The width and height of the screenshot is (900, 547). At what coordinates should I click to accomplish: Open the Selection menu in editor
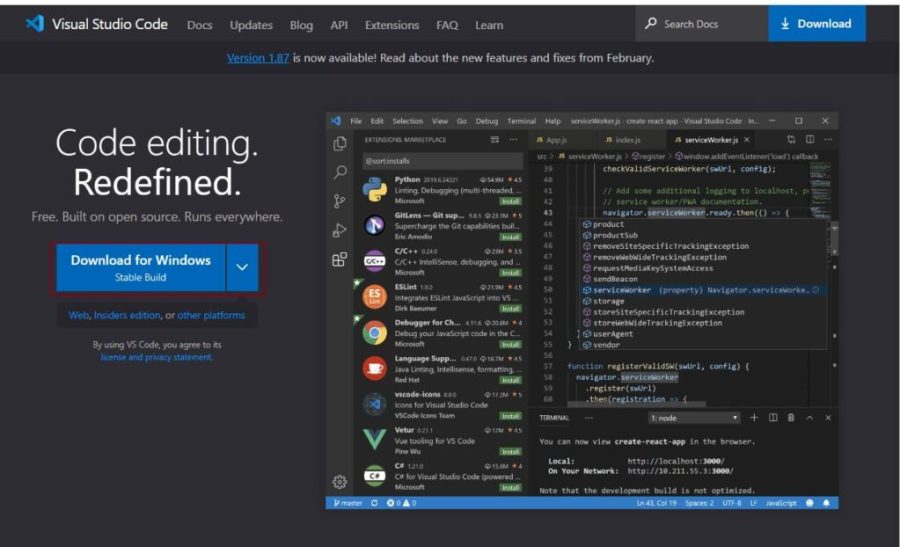(408, 121)
